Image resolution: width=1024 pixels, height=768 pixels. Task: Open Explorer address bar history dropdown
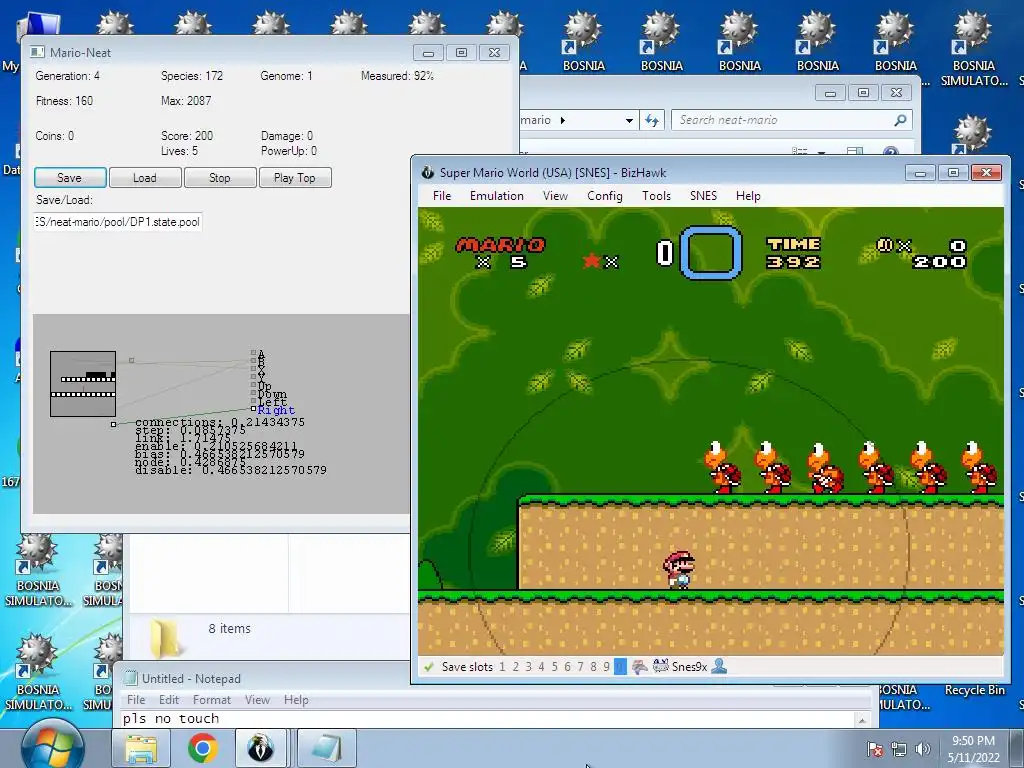click(x=629, y=120)
